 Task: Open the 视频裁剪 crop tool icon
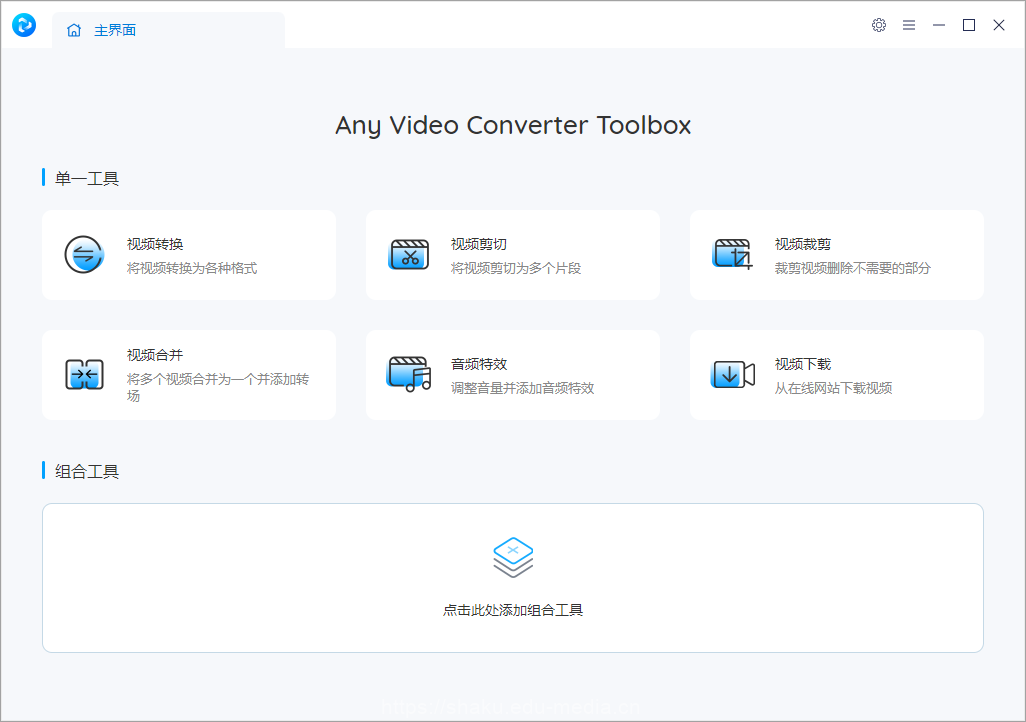(x=733, y=254)
